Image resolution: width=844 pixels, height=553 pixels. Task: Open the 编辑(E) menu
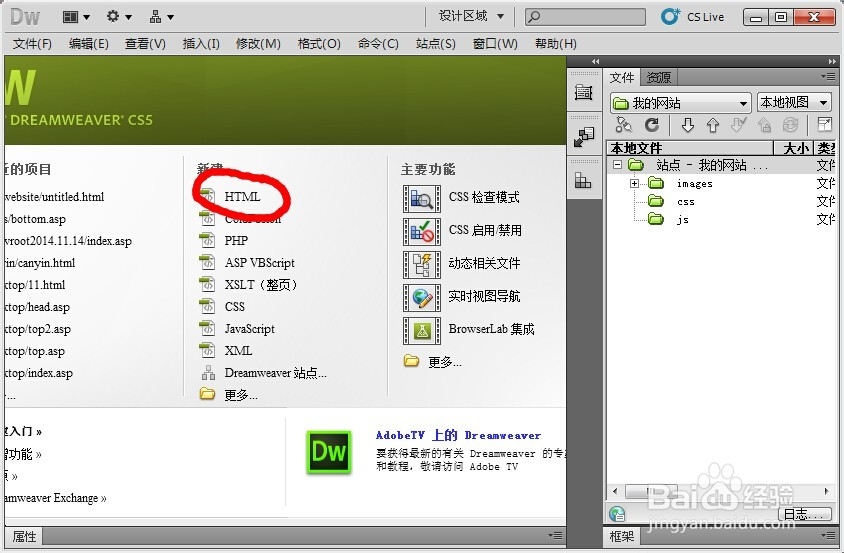tap(89, 44)
